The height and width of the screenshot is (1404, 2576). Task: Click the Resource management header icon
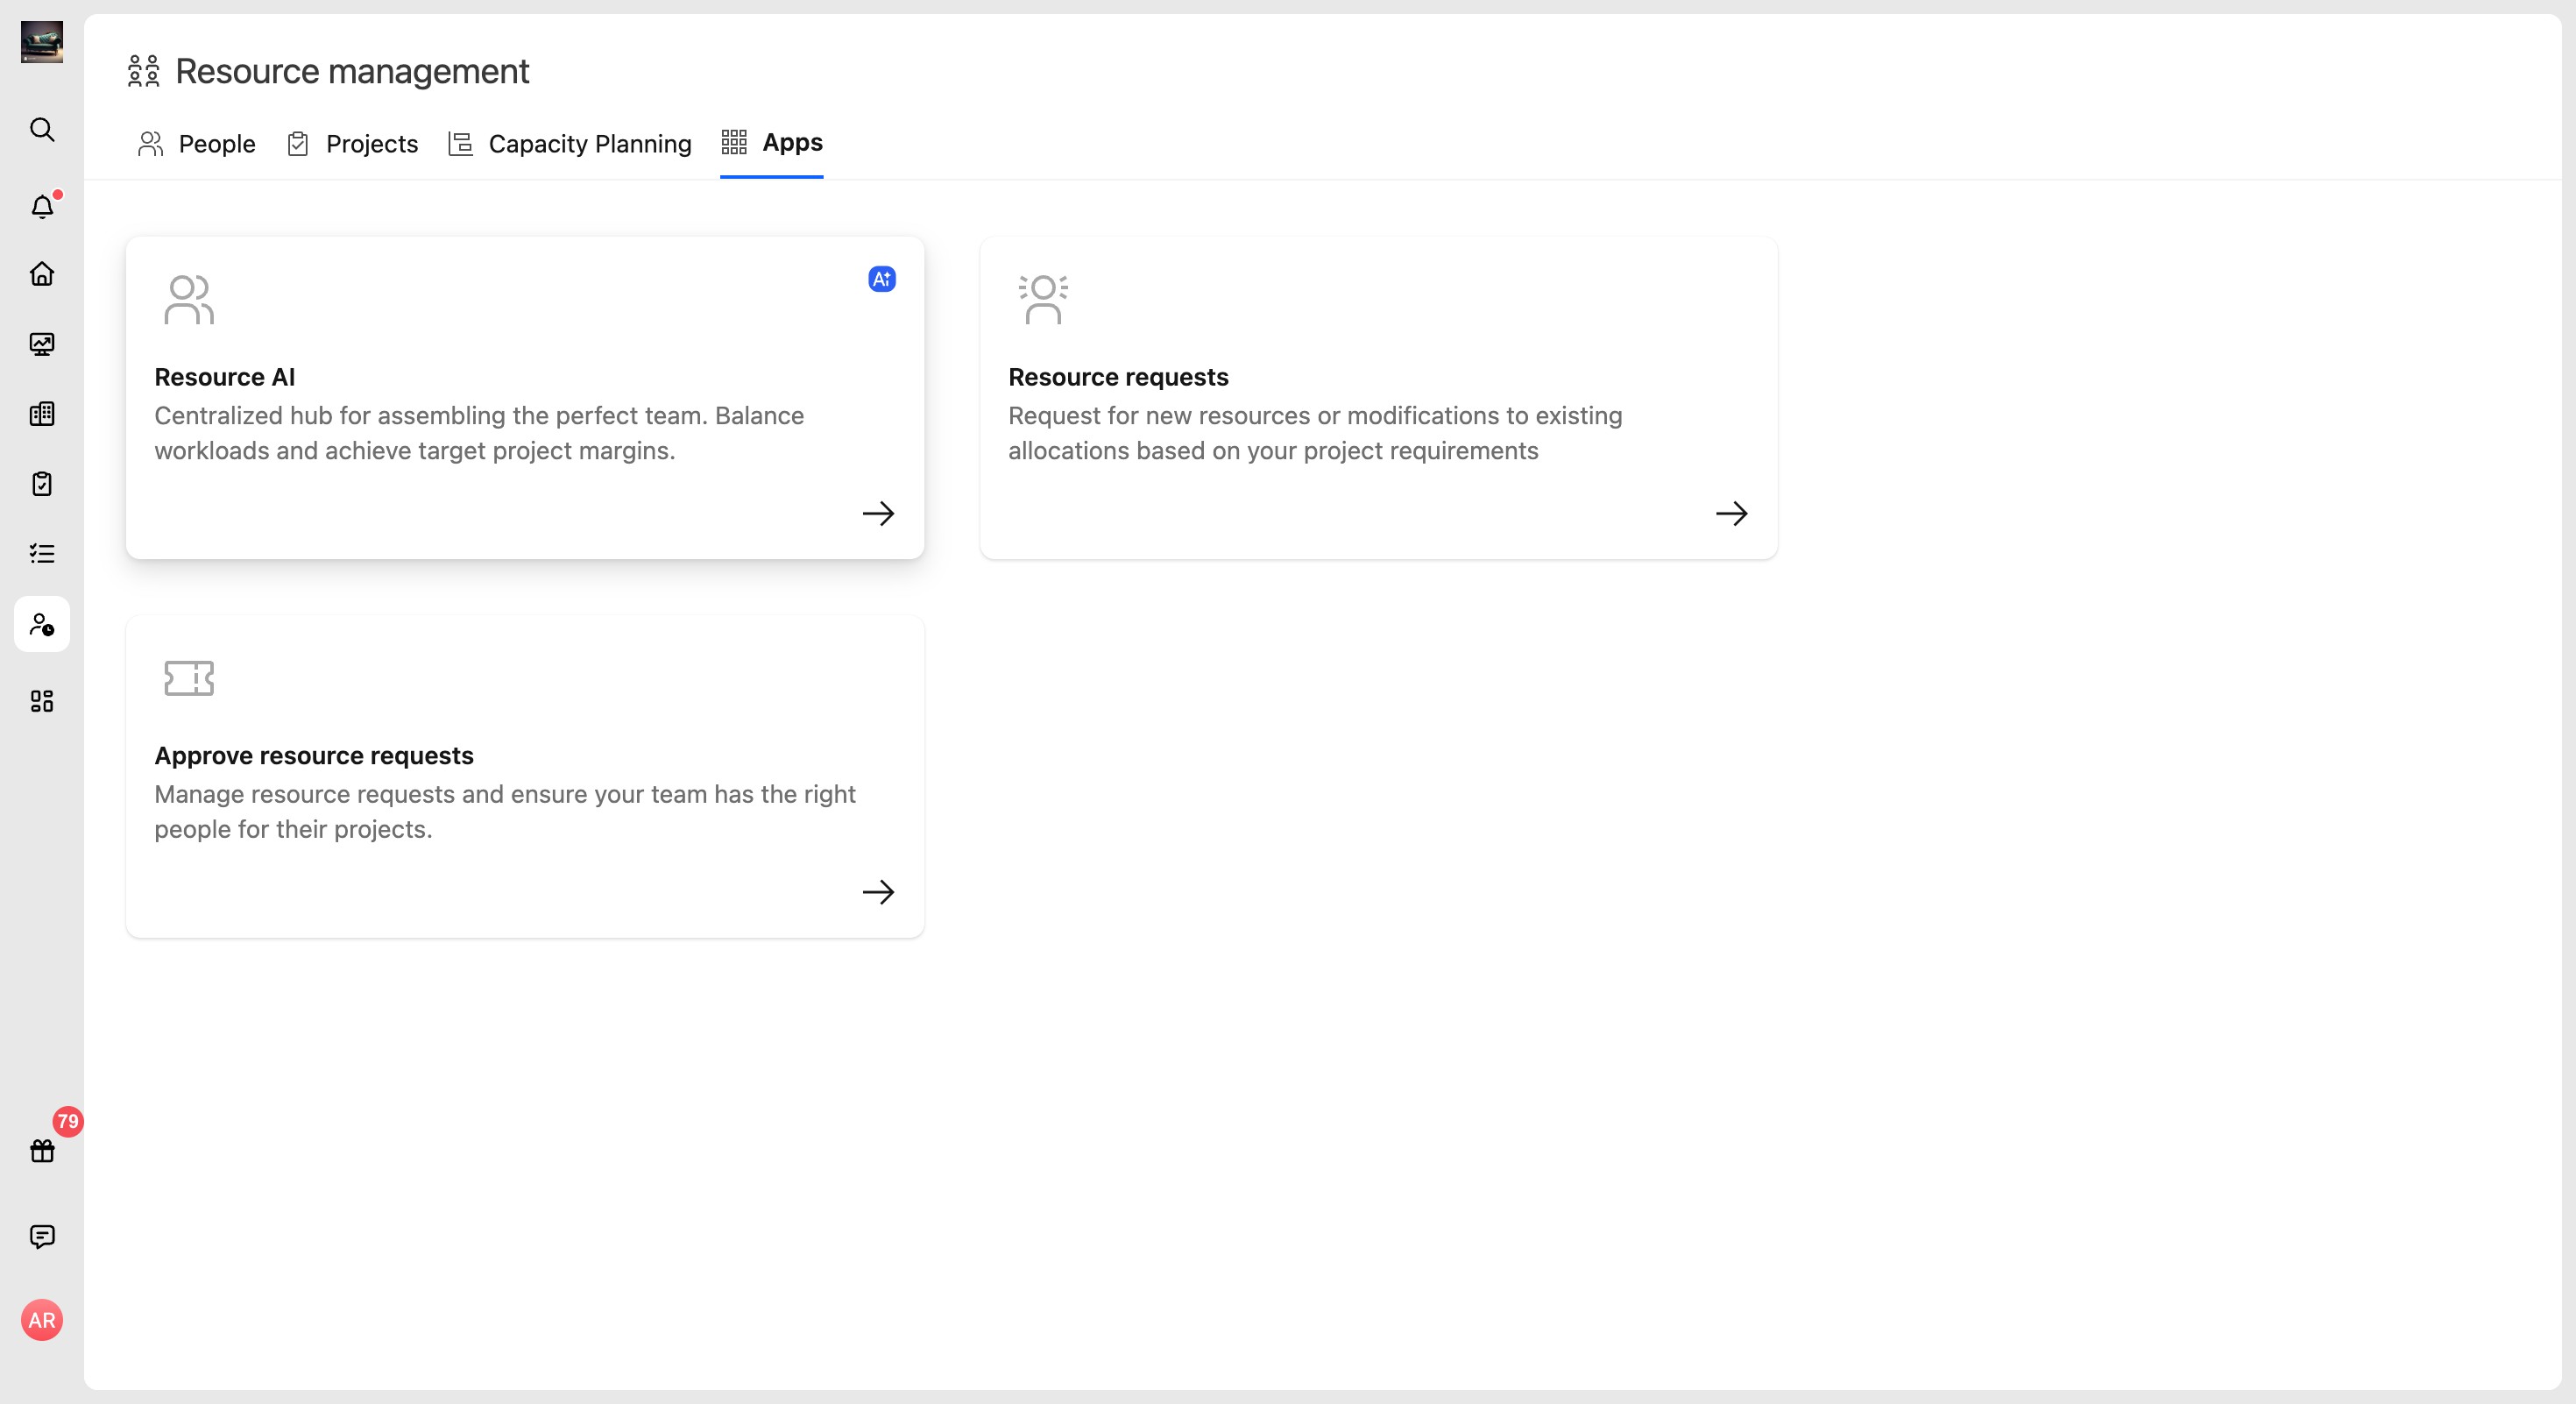click(x=144, y=71)
